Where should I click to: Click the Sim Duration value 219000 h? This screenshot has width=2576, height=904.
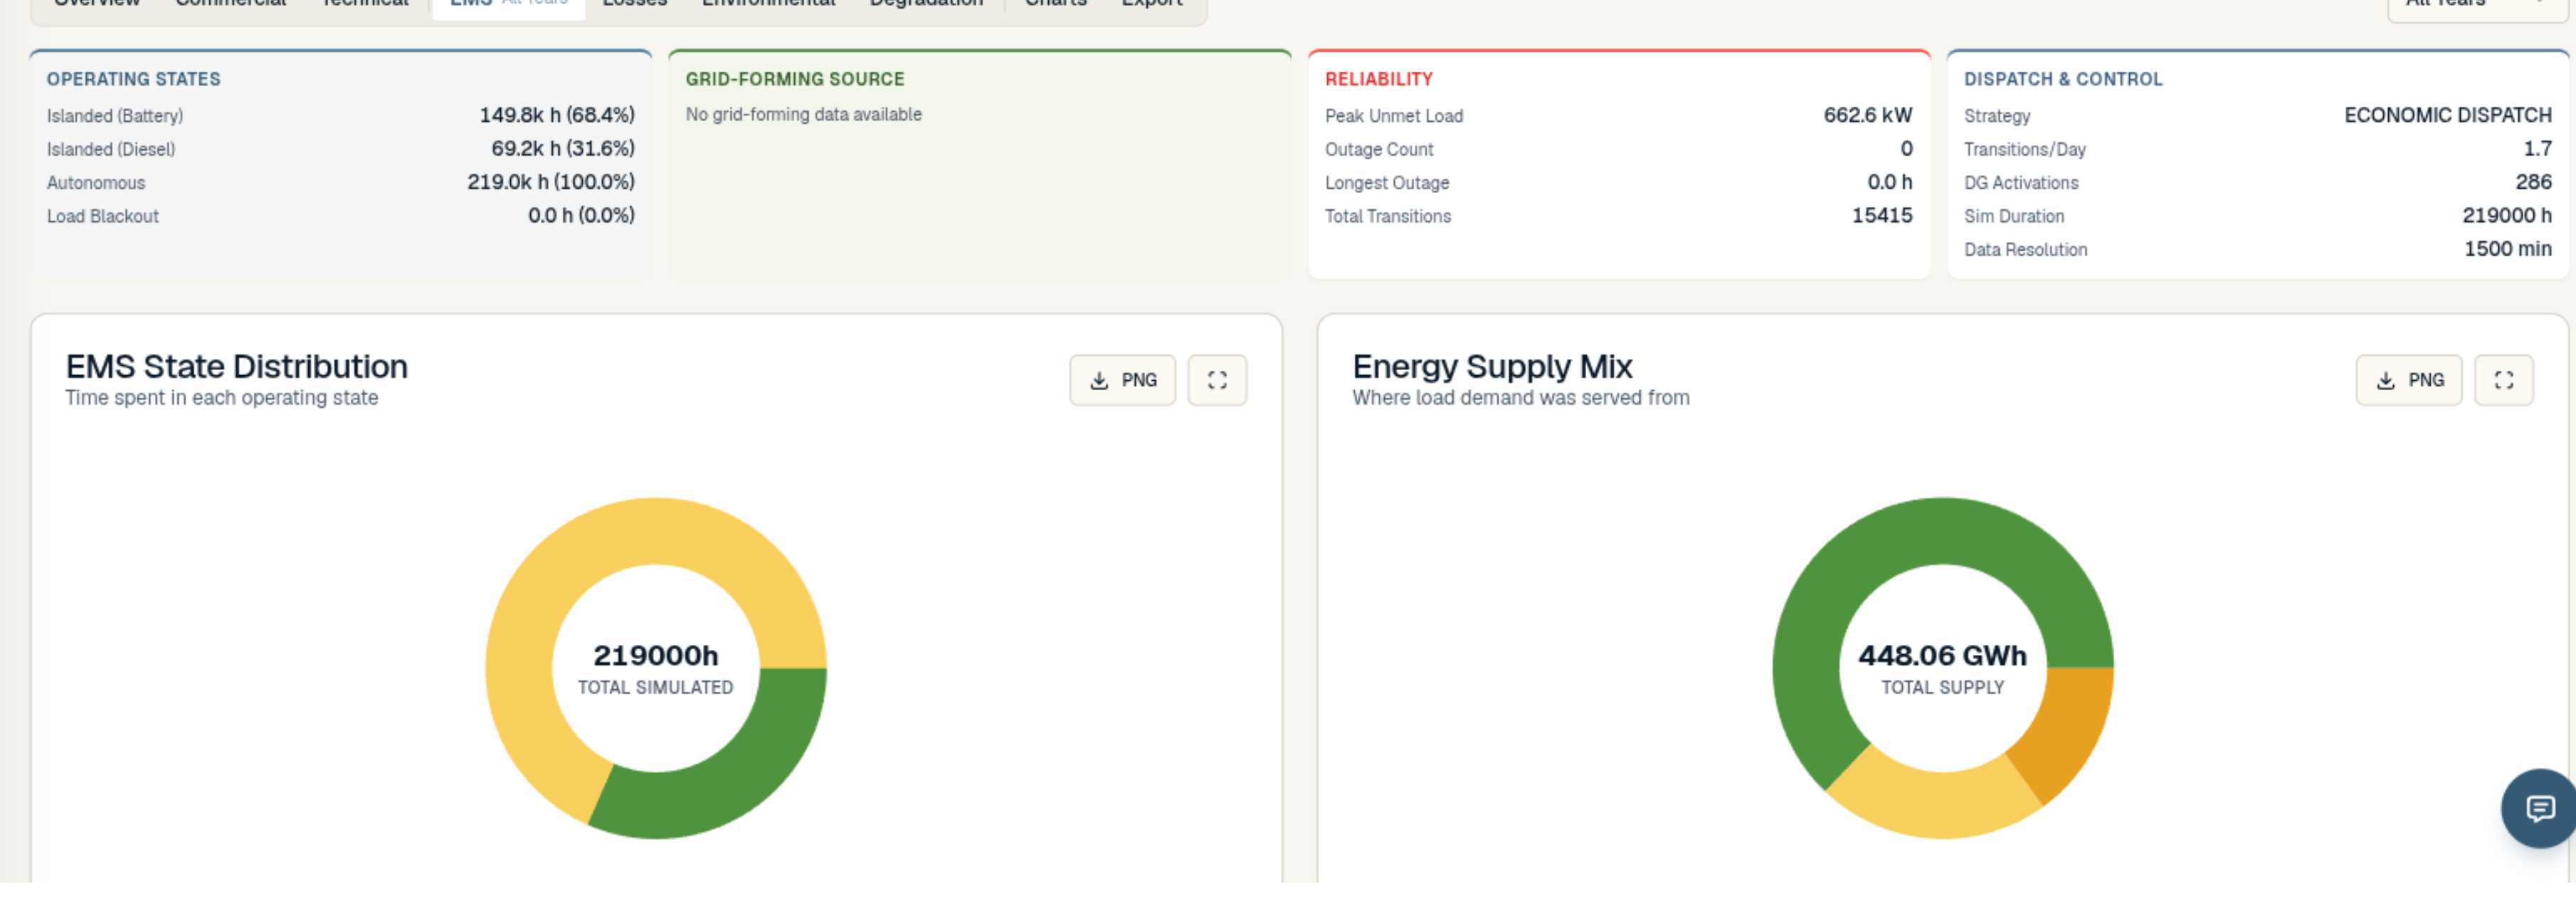coord(2507,215)
